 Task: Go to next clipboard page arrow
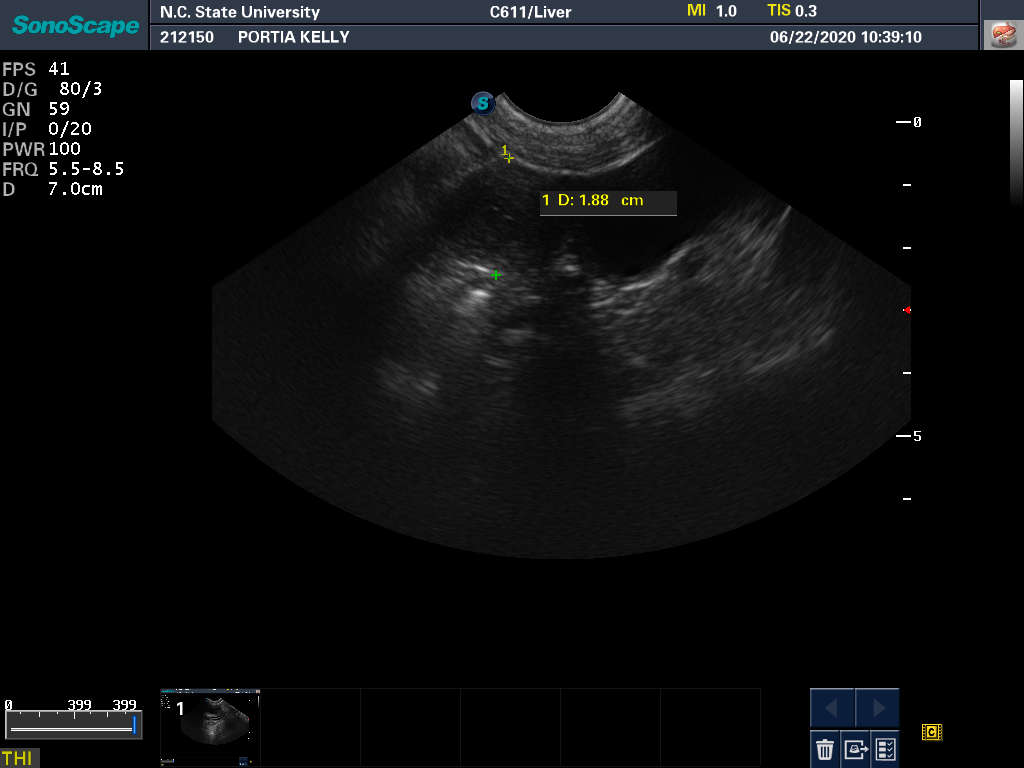pos(878,708)
